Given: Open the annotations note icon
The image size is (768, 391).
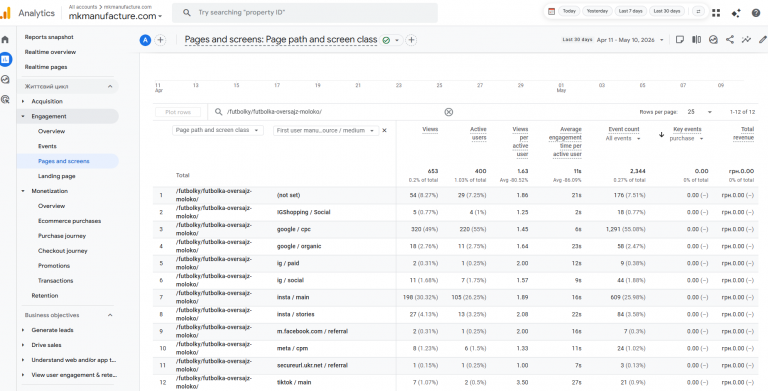Looking at the screenshot, I should point(679,40).
